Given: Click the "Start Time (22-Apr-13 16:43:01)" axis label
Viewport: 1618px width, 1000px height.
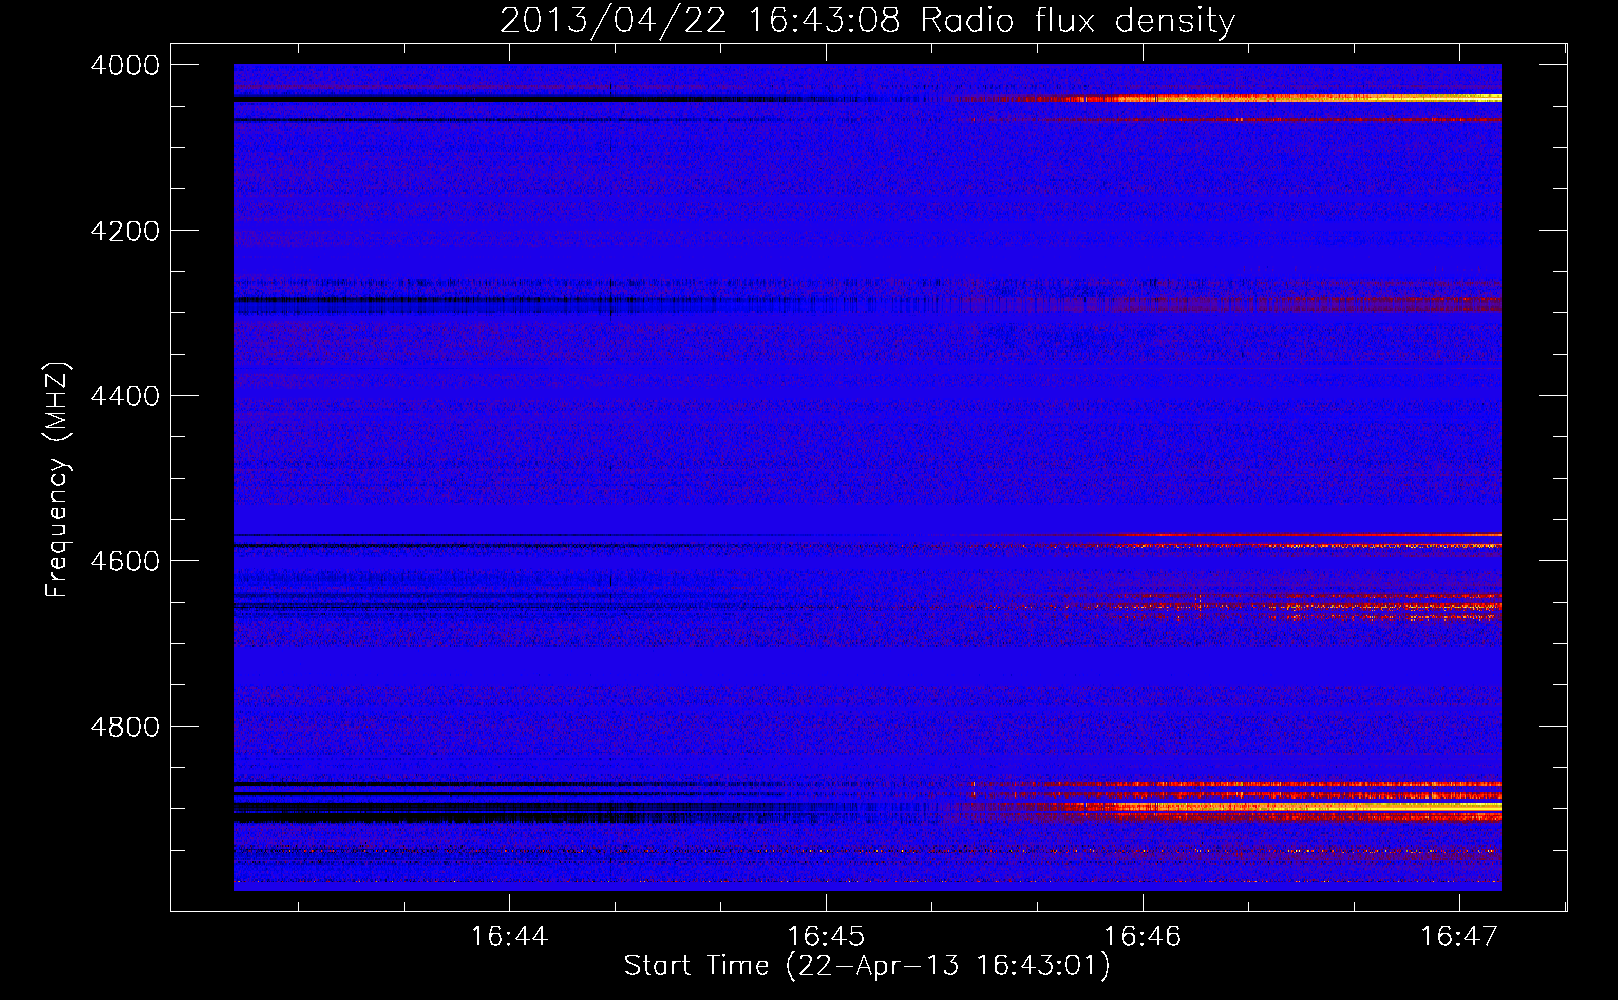Looking at the screenshot, I should coord(867,966).
